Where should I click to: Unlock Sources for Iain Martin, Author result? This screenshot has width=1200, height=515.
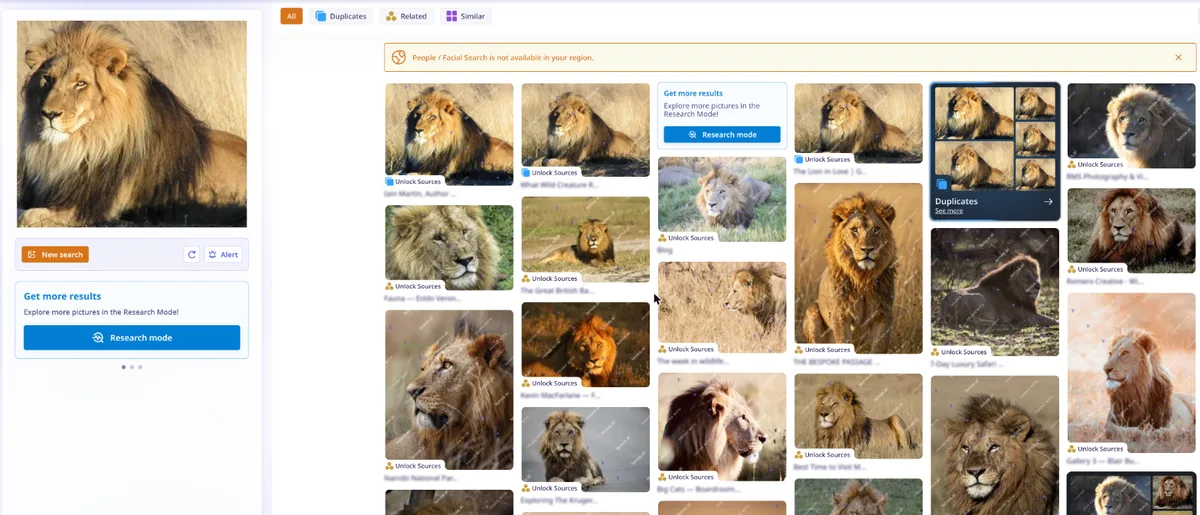click(414, 181)
